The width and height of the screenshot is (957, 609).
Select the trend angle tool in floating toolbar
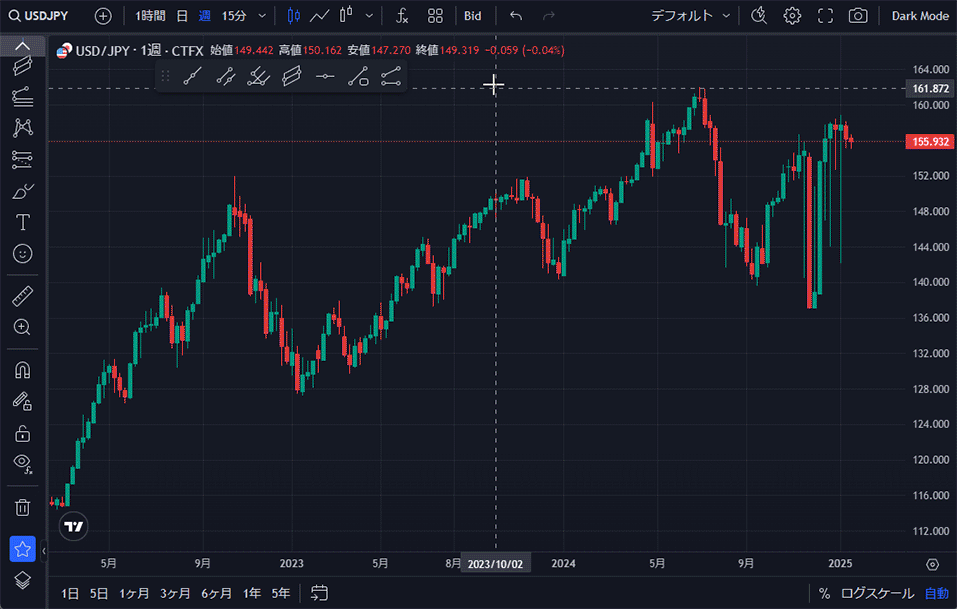[x=358, y=77]
